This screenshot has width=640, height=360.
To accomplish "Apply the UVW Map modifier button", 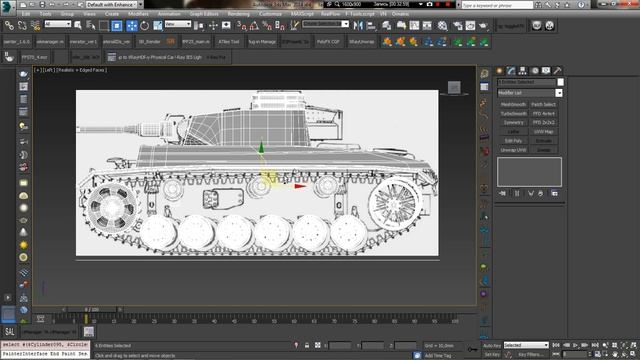I will pyautogui.click(x=544, y=132).
